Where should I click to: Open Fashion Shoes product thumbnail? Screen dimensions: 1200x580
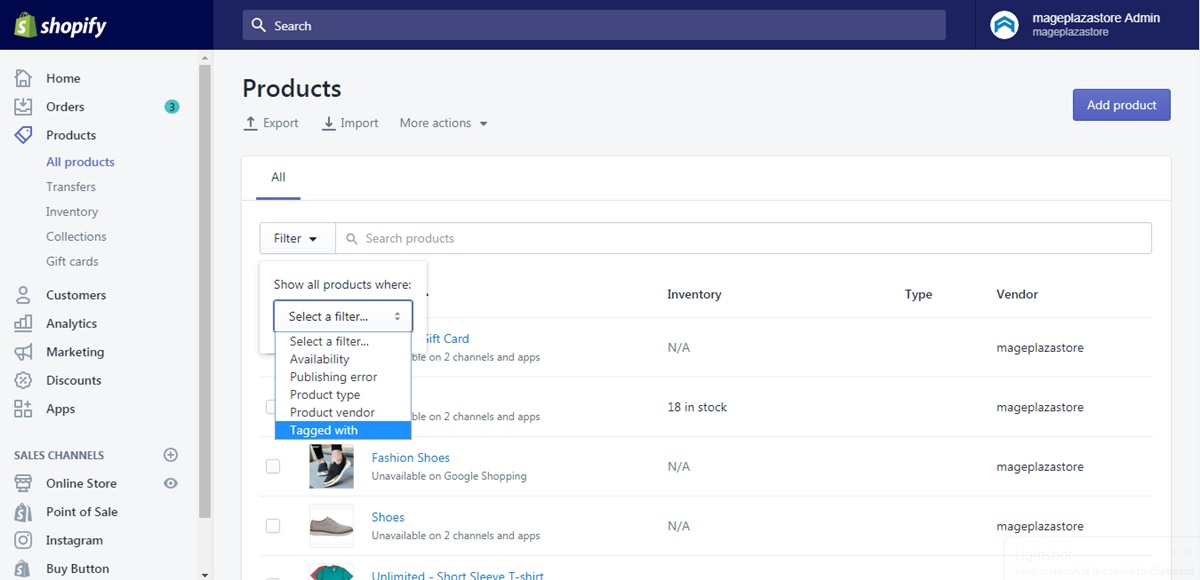pos(331,466)
